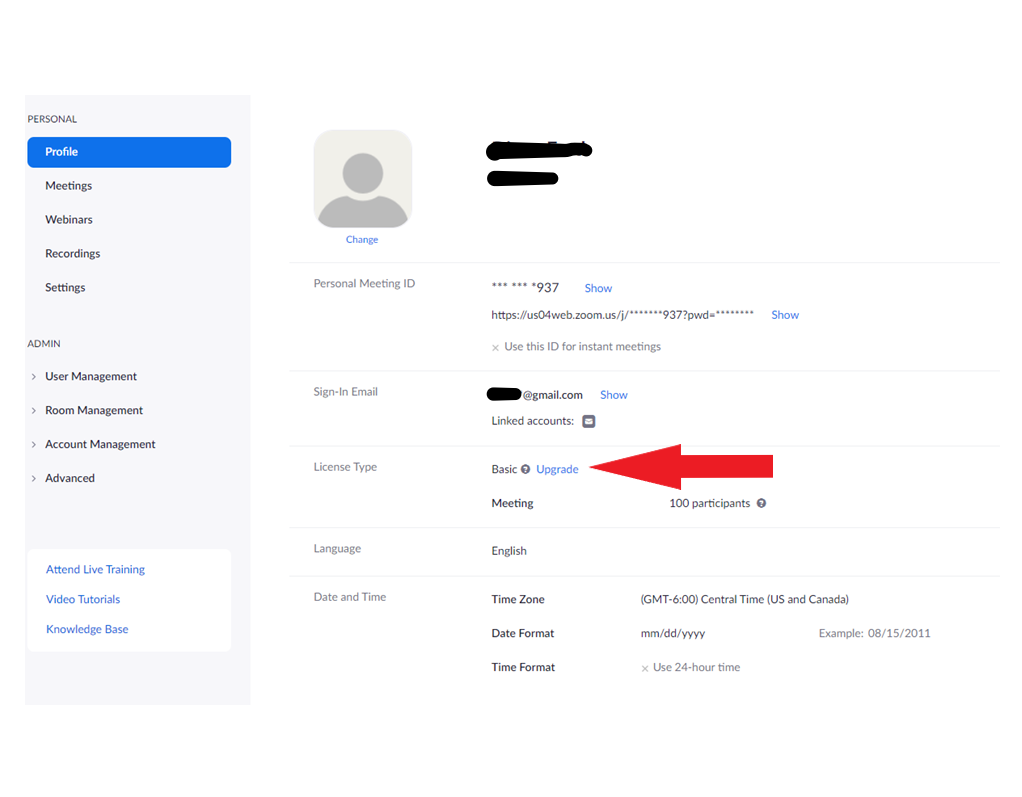Click the question mark next to 100 participants

[x=761, y=503]
